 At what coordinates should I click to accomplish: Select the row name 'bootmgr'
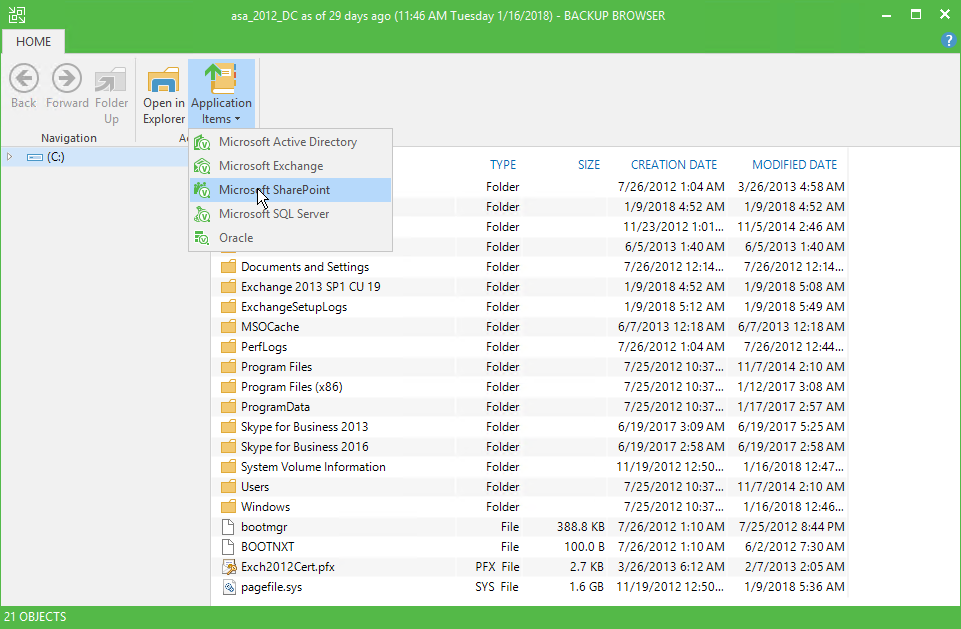[264, 527]
